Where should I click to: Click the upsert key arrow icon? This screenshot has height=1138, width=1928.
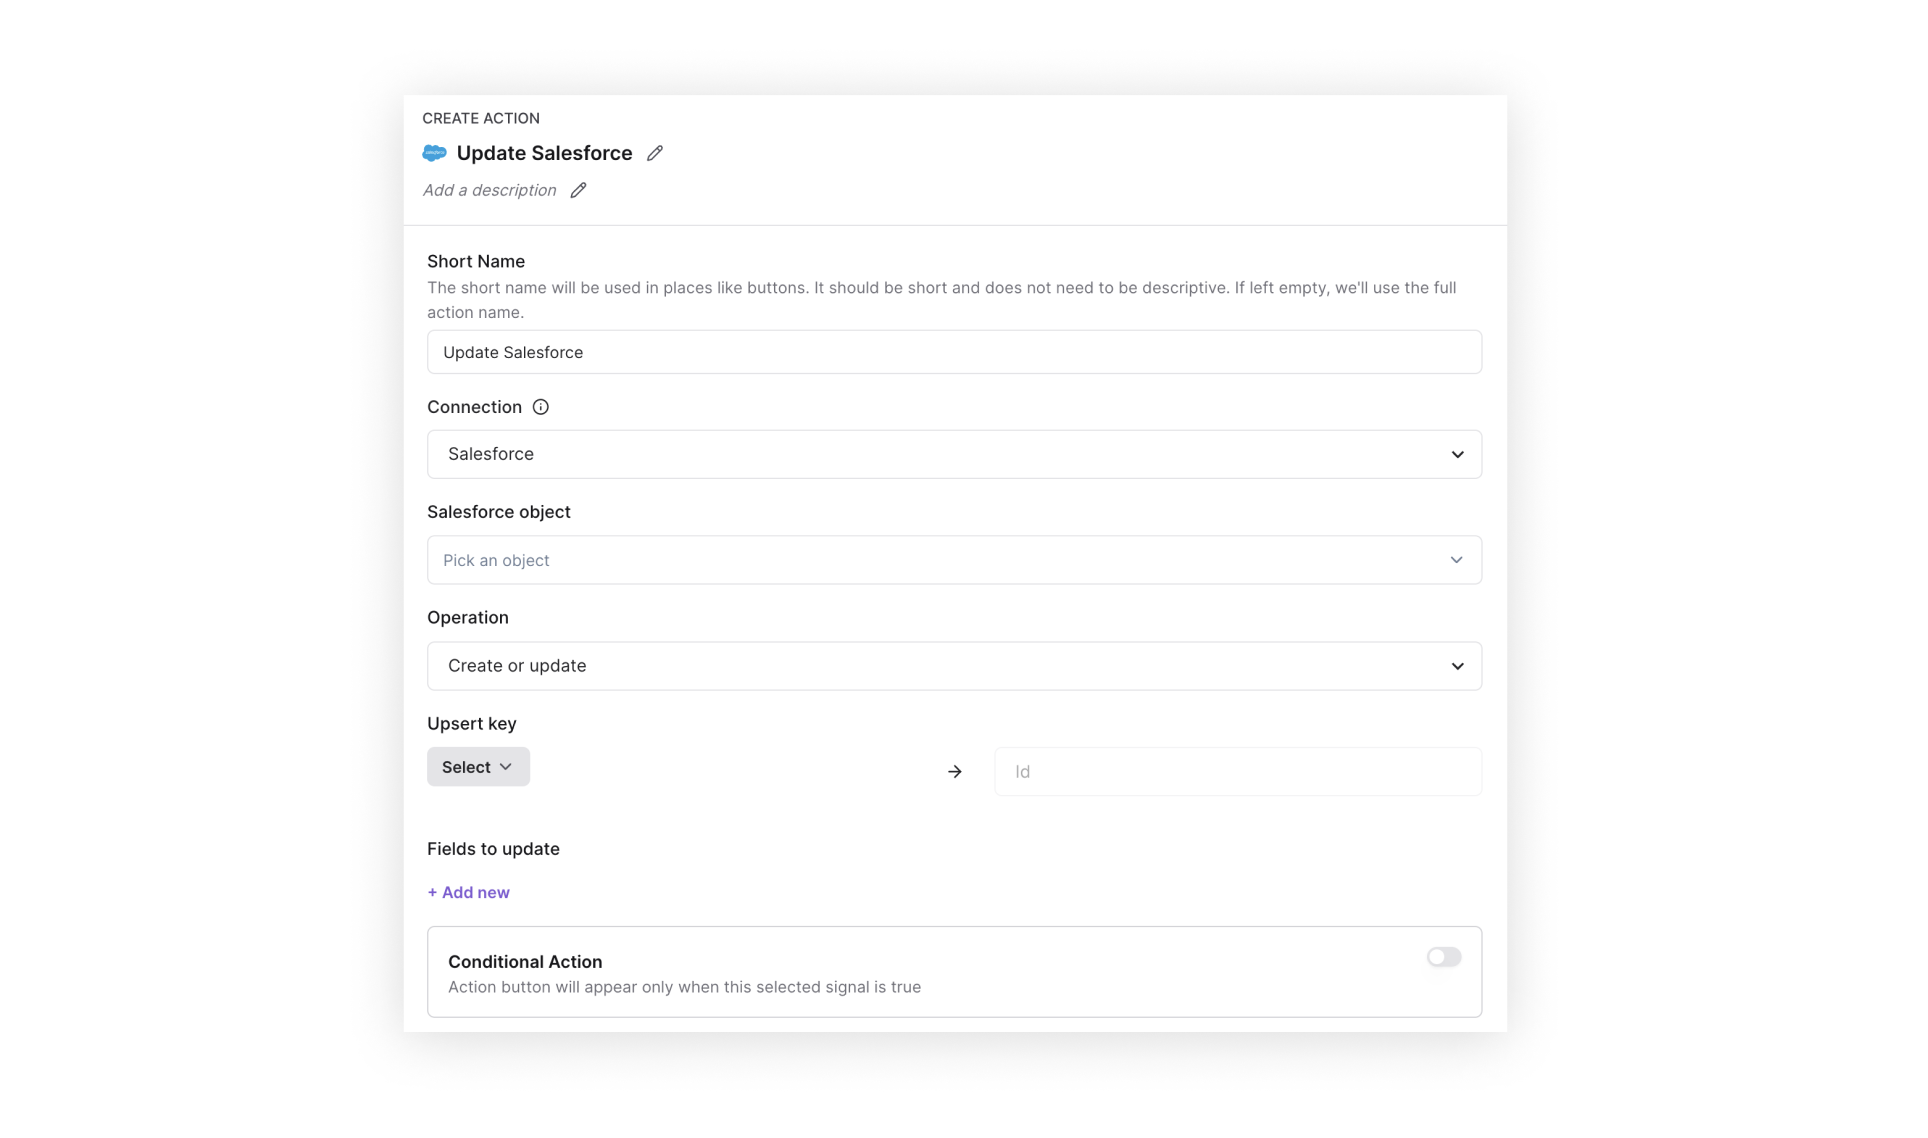[954, 772]
